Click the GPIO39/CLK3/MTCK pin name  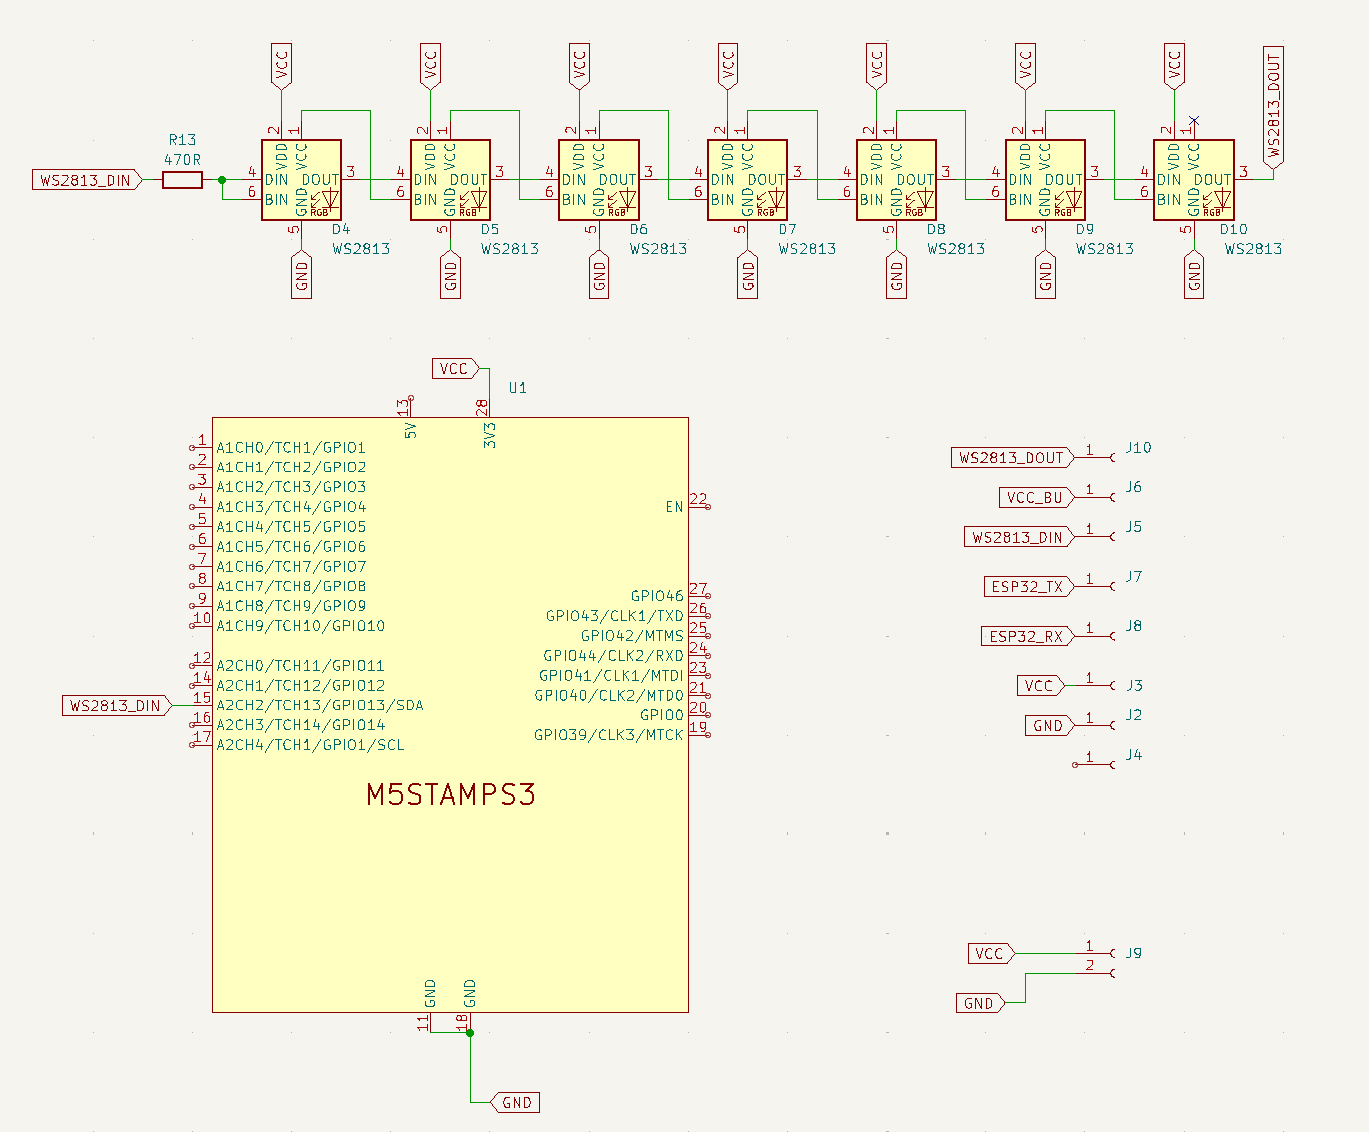(609, 735)
